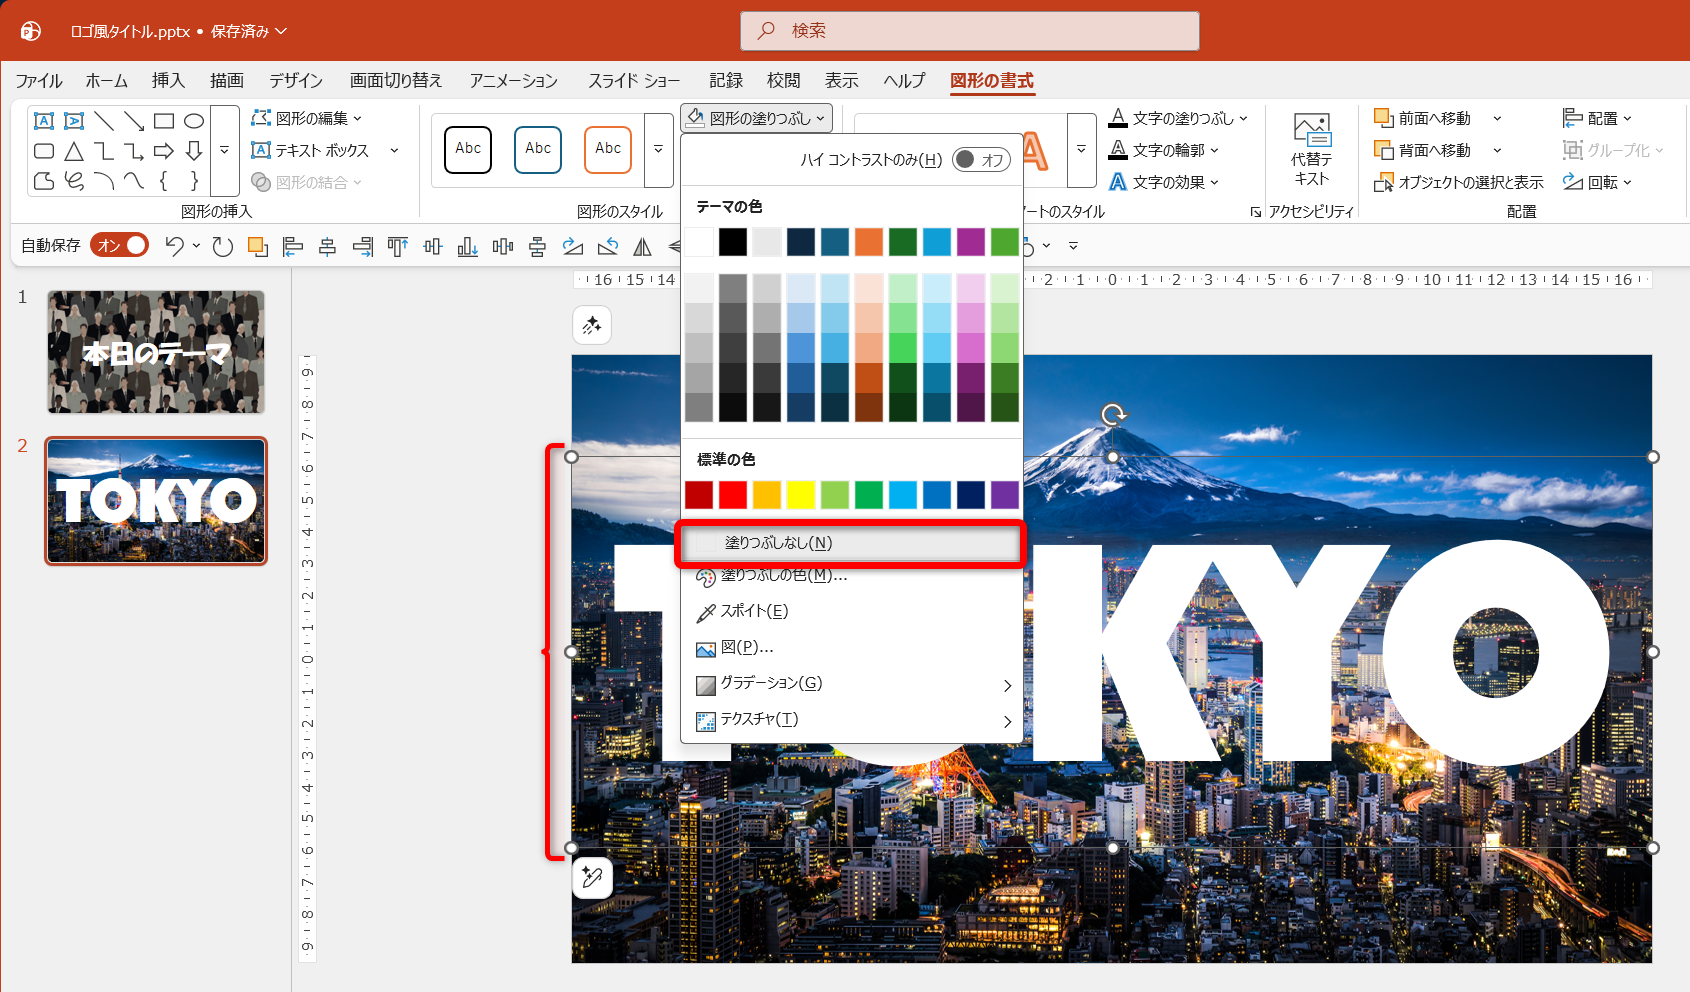
Task: Click the Align Top icon in quick toolbar
Action: (398, 246)
